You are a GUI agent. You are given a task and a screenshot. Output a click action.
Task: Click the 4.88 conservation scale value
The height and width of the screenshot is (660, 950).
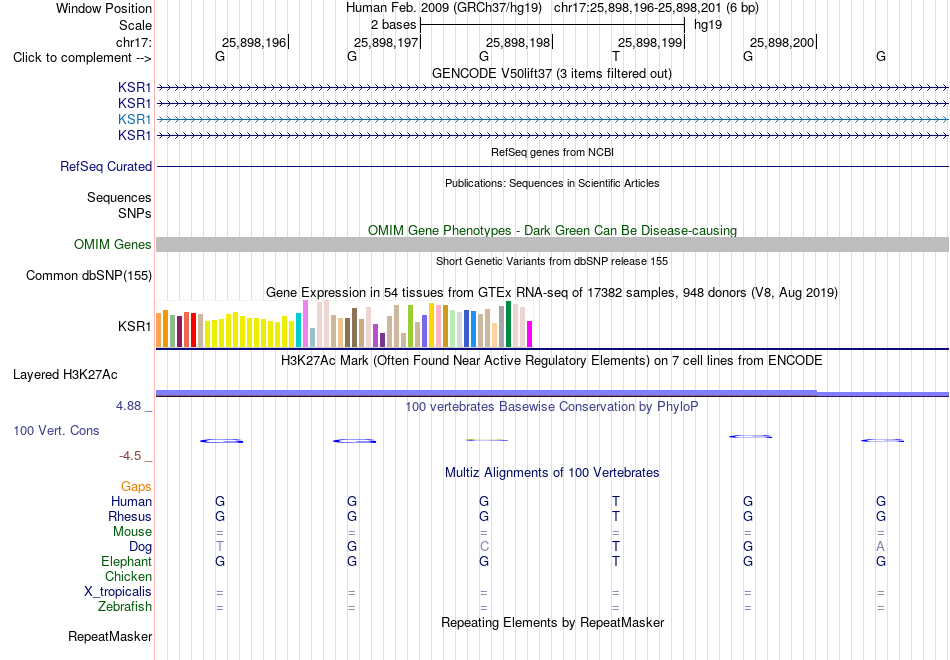coord(128,406)
